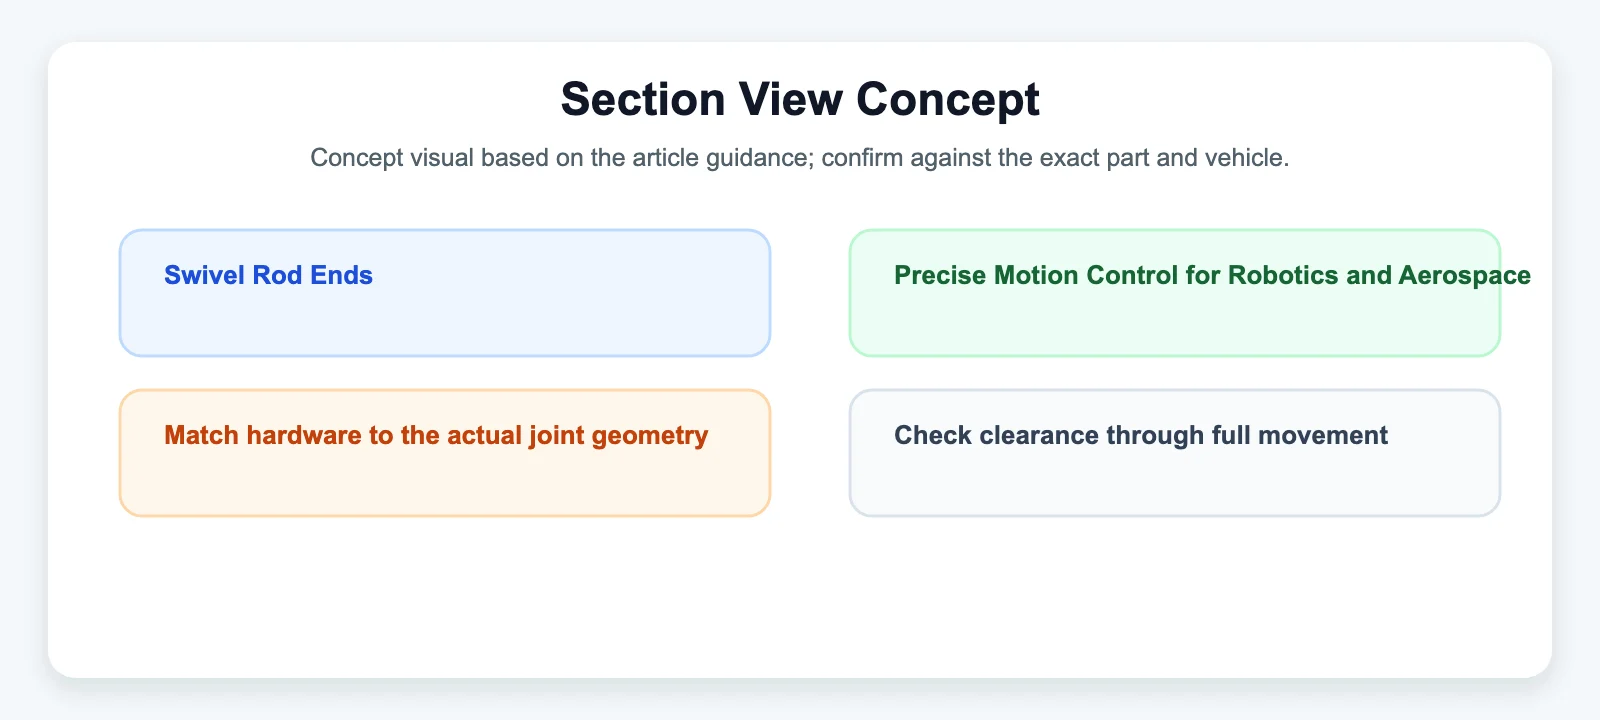The image size is (1600, 720).
Task: Select the subtitle about confirming exact part
Action: coord(800,157)
